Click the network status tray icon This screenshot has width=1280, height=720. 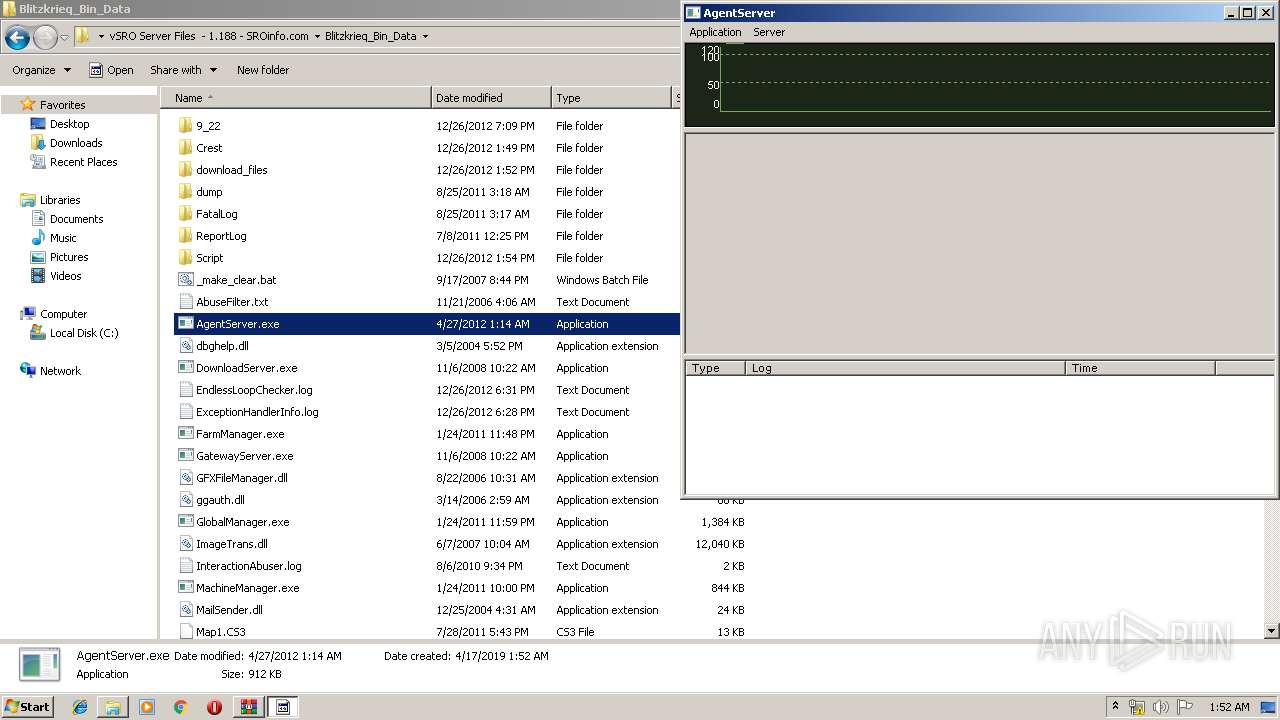(1137, 707)
